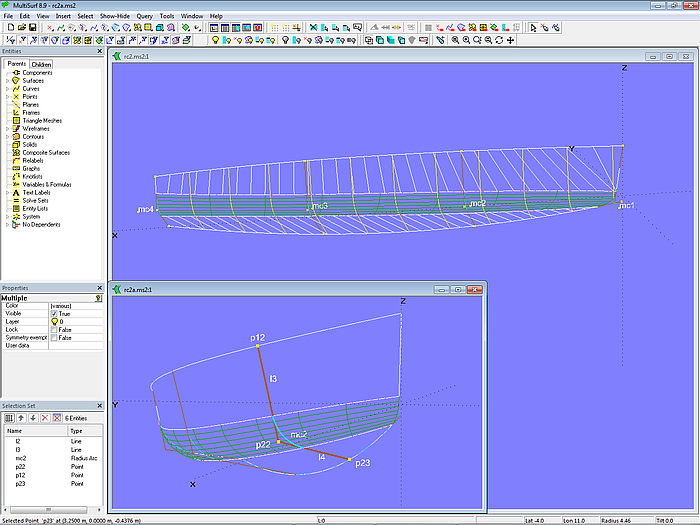Move selected entity up in Selection Set
The width and height of the screenshot is (700, 525).
pyautogui.click(x=19, y=416)
